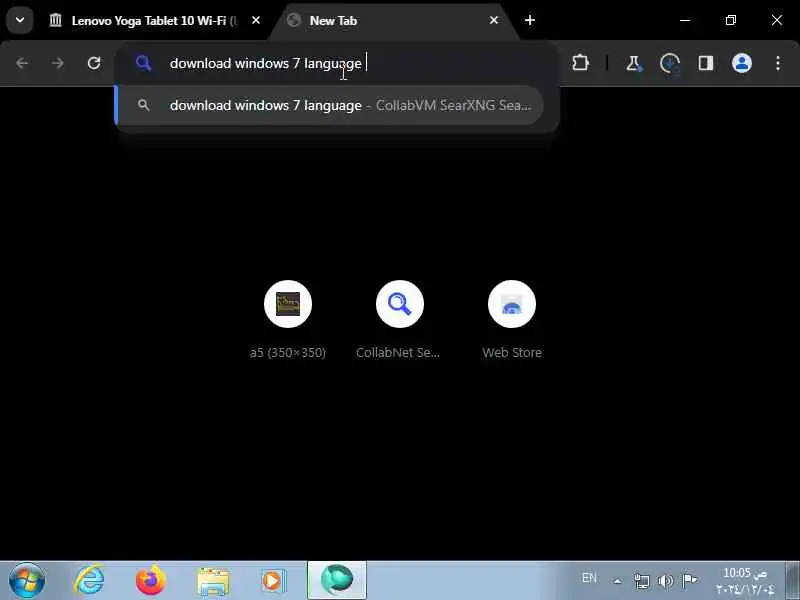This screenshot has height=600, width=800.
Task: Toggle the side panel icon
Action: [x=706, y=63]
